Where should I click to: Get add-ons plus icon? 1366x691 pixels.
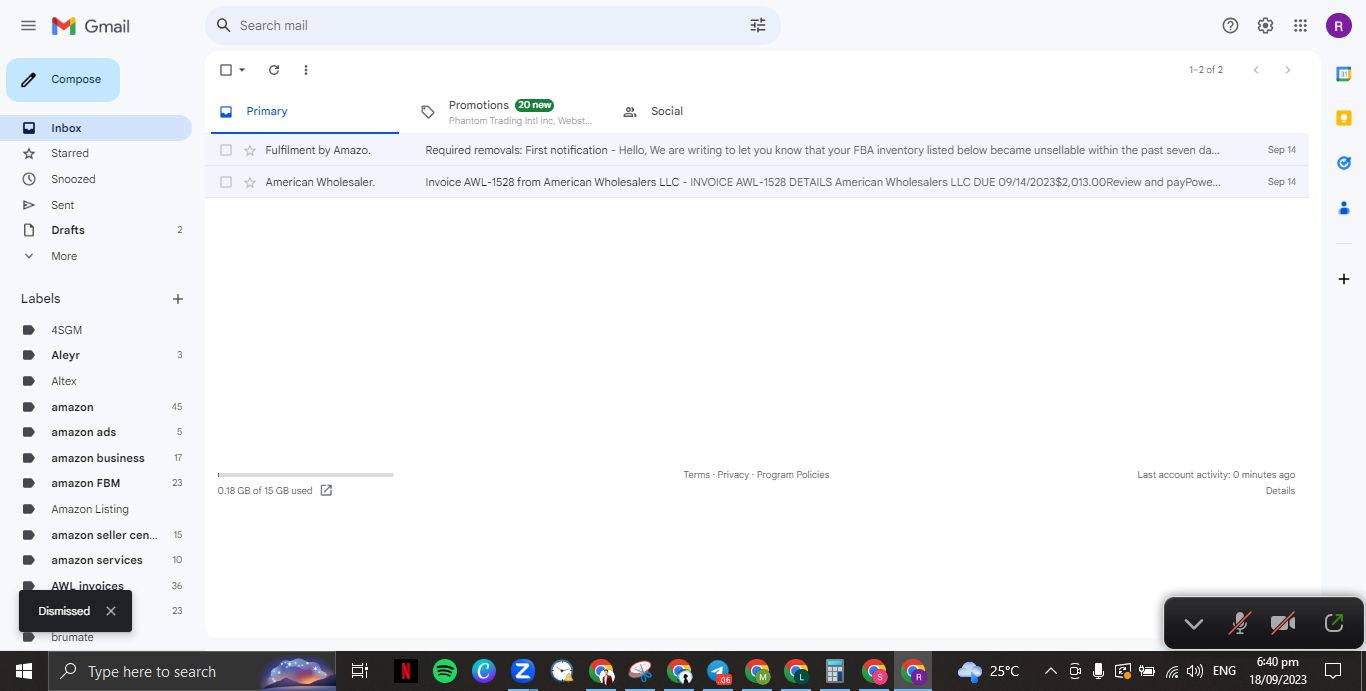point(1344,279)
